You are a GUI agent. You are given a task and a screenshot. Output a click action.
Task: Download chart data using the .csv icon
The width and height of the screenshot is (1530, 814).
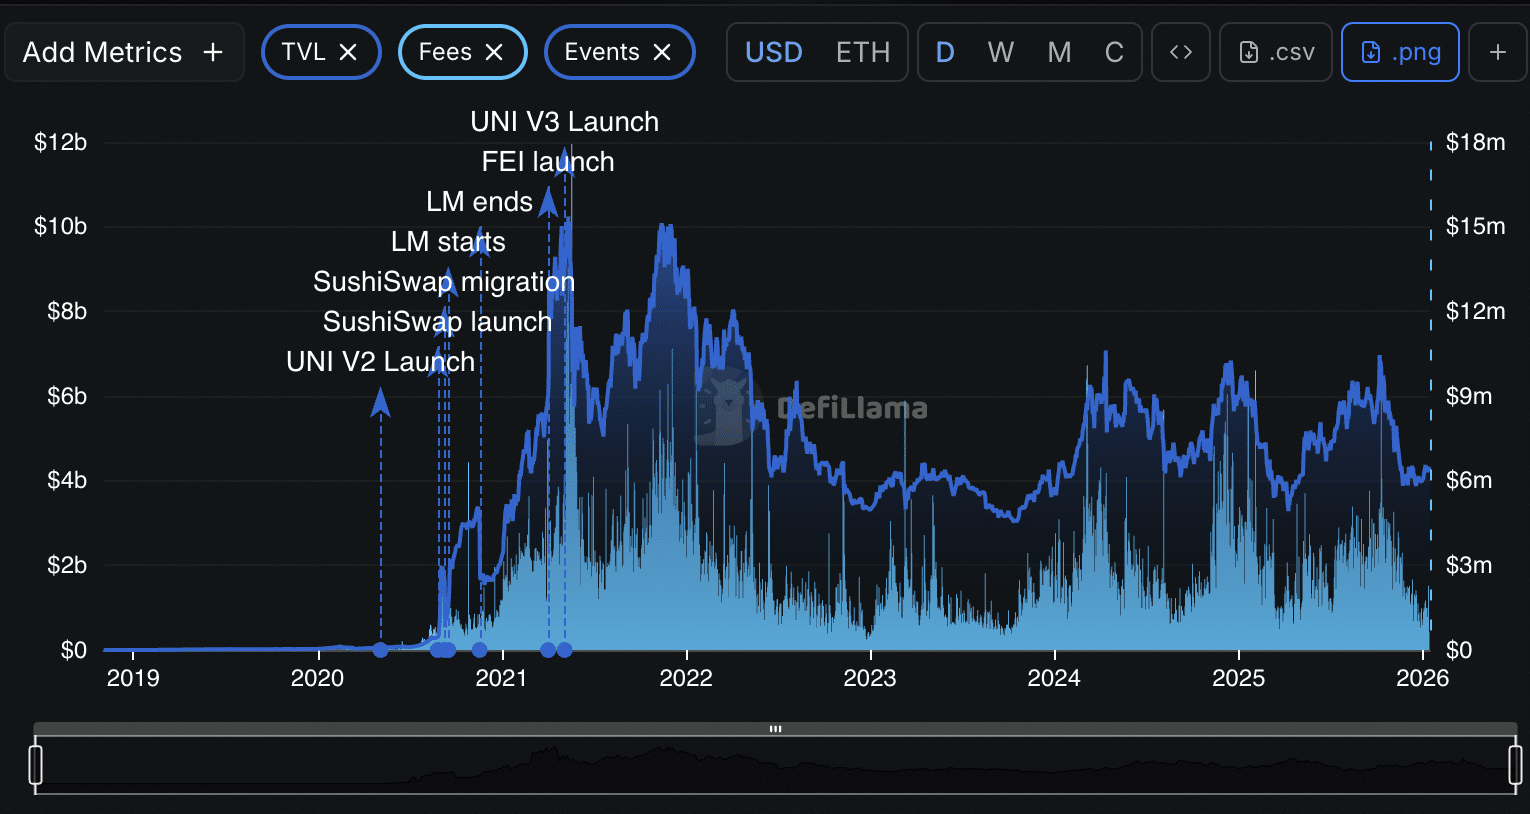pos(1275,52)
